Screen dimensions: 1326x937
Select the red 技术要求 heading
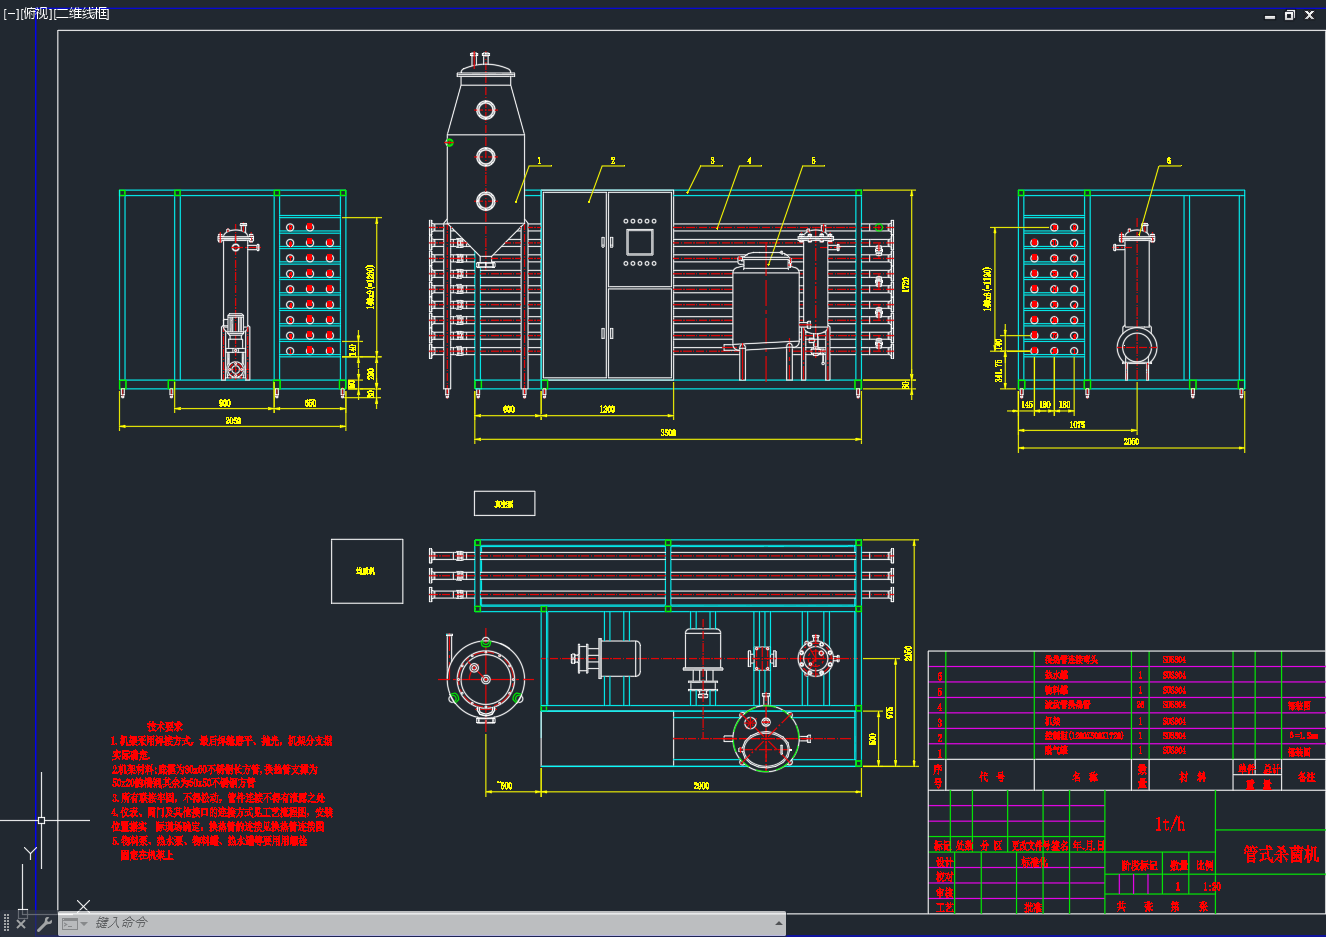point(165,727)
